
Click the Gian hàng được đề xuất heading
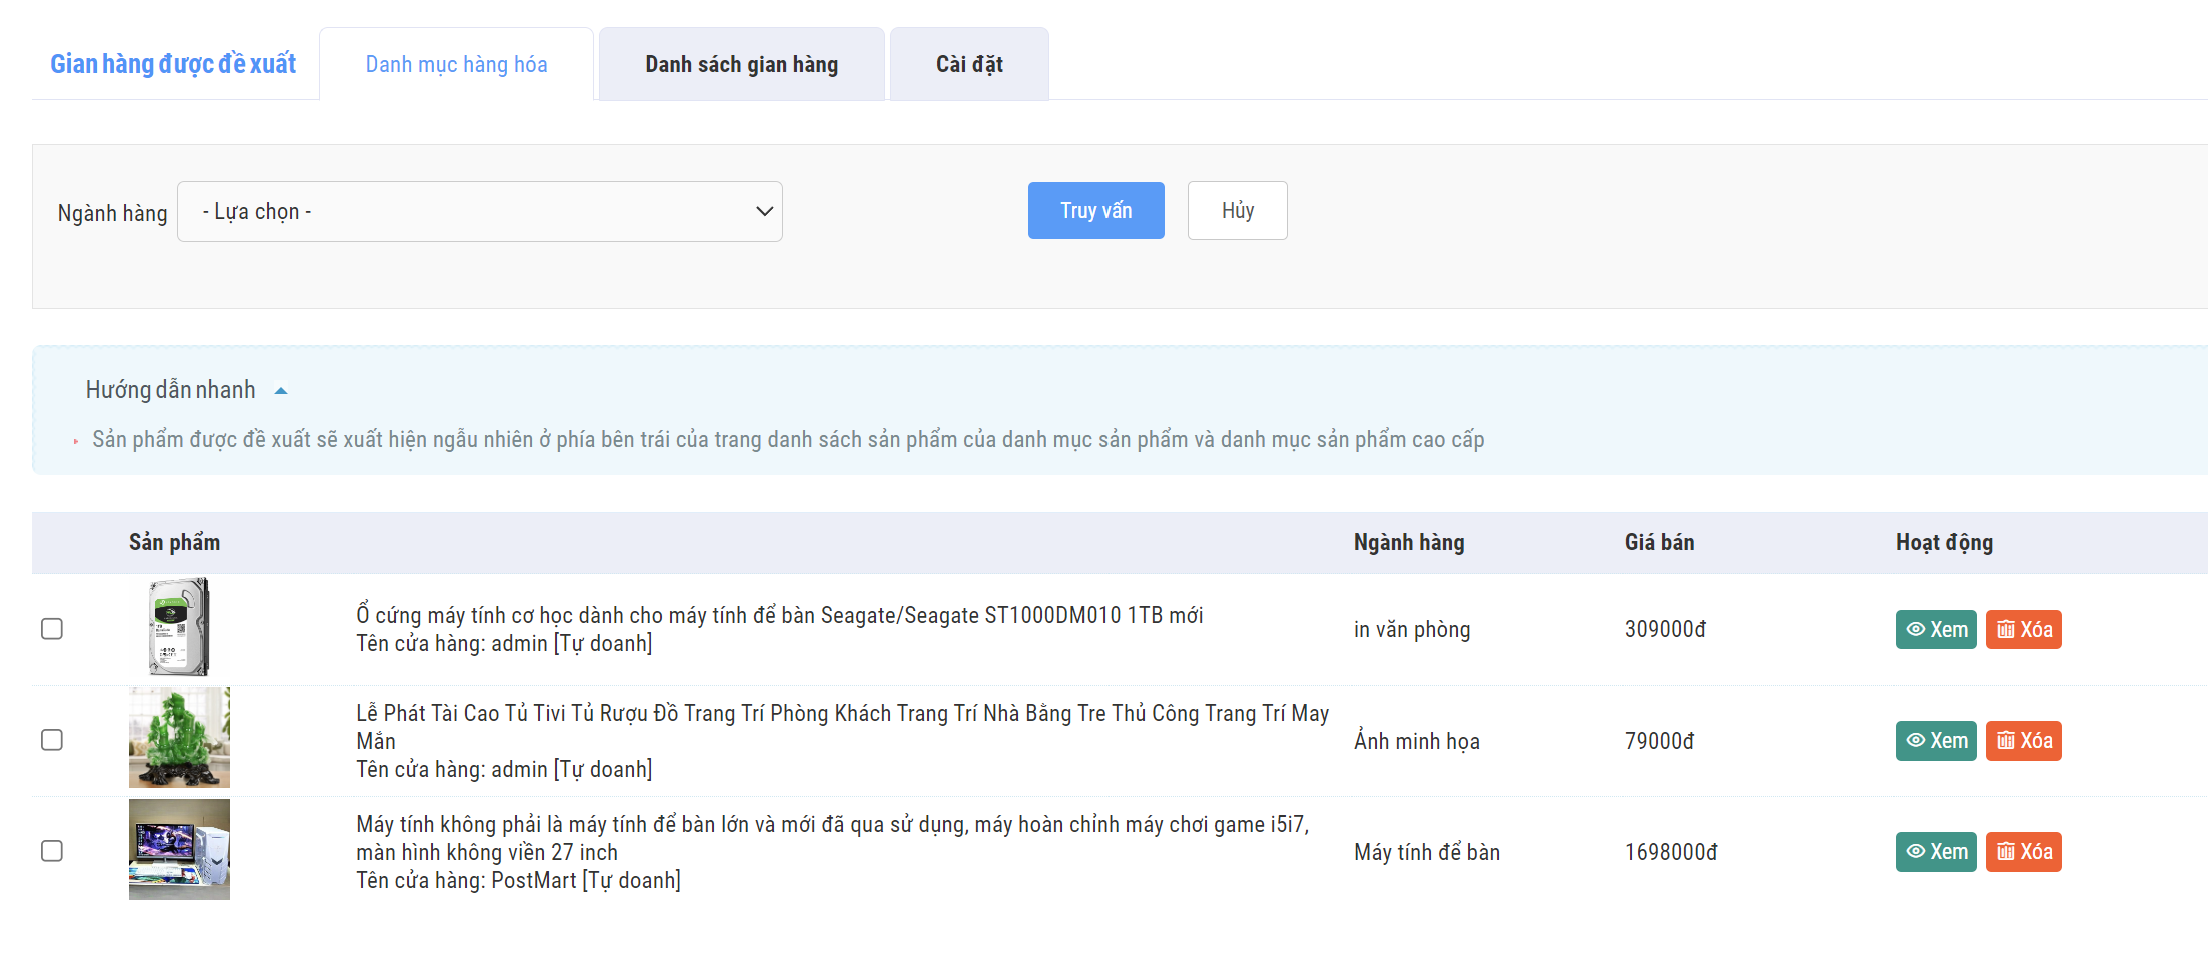pyautogui.click(x=173, y=64)
